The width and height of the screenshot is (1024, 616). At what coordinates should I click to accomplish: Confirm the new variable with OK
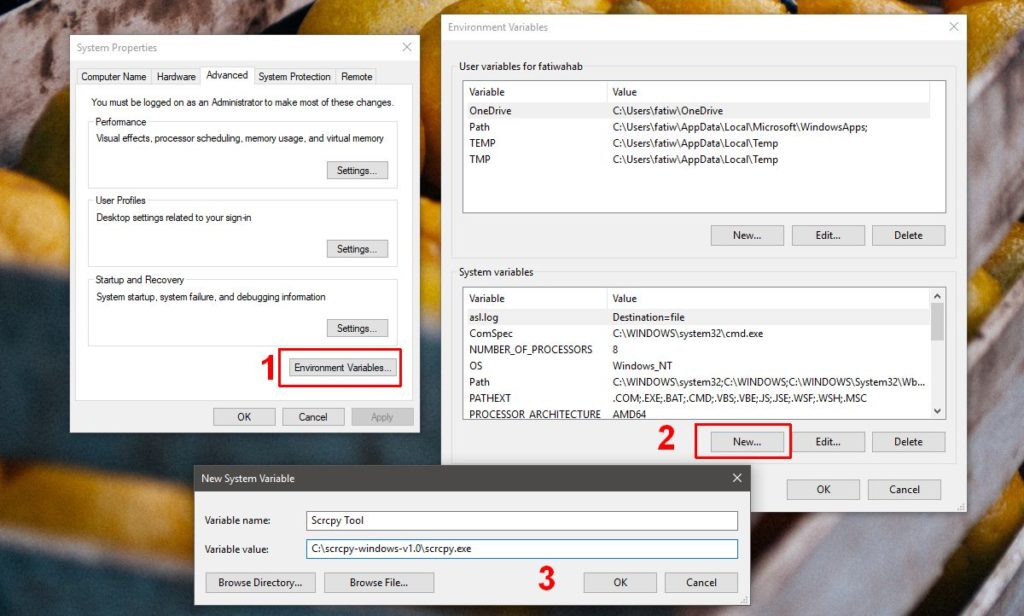coord(619,582)
